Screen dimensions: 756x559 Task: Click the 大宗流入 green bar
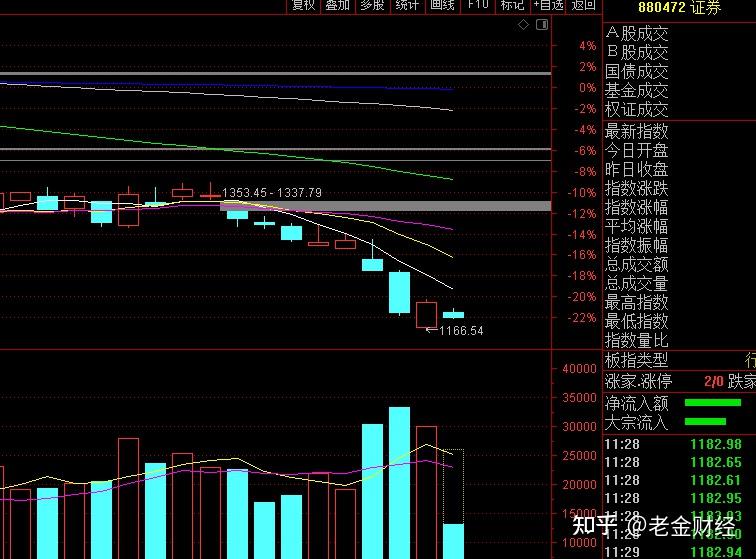tap(705, 422)
